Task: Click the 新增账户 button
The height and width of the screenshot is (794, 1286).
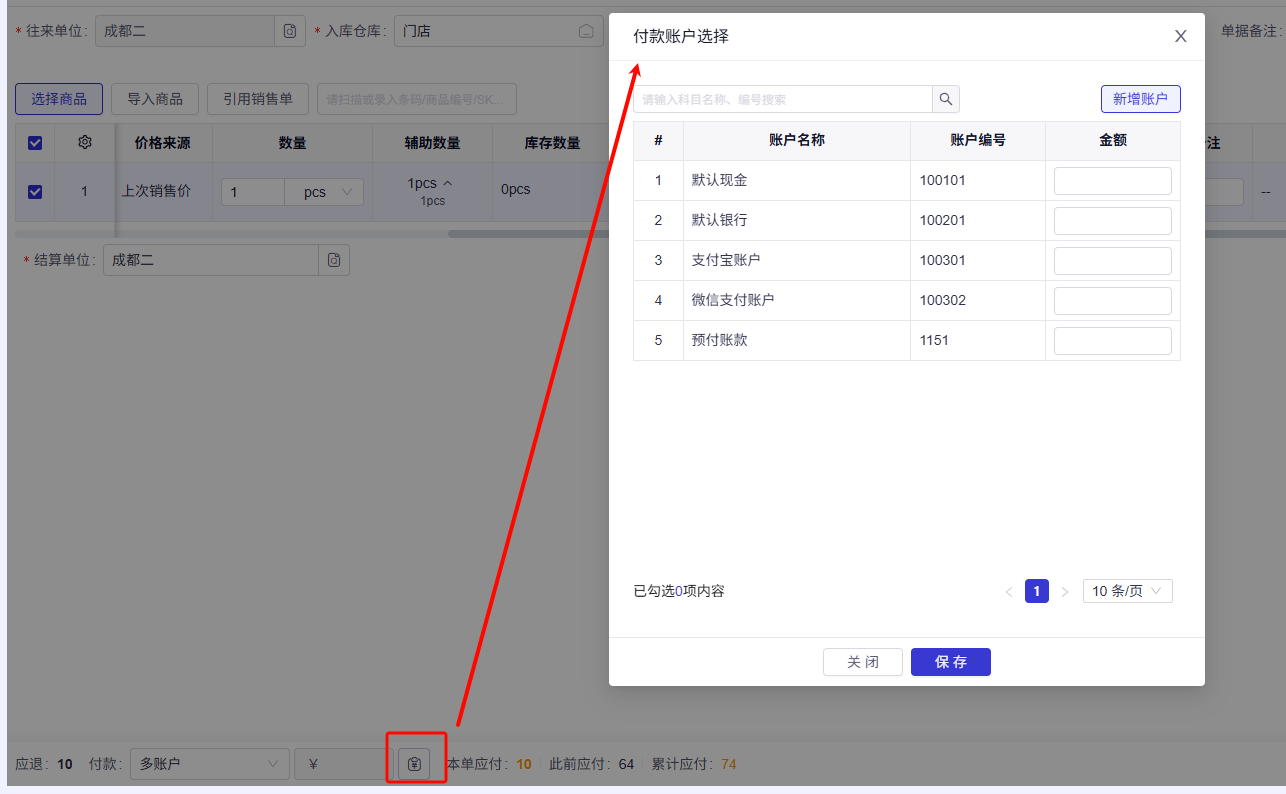Action: [1141, 99]
